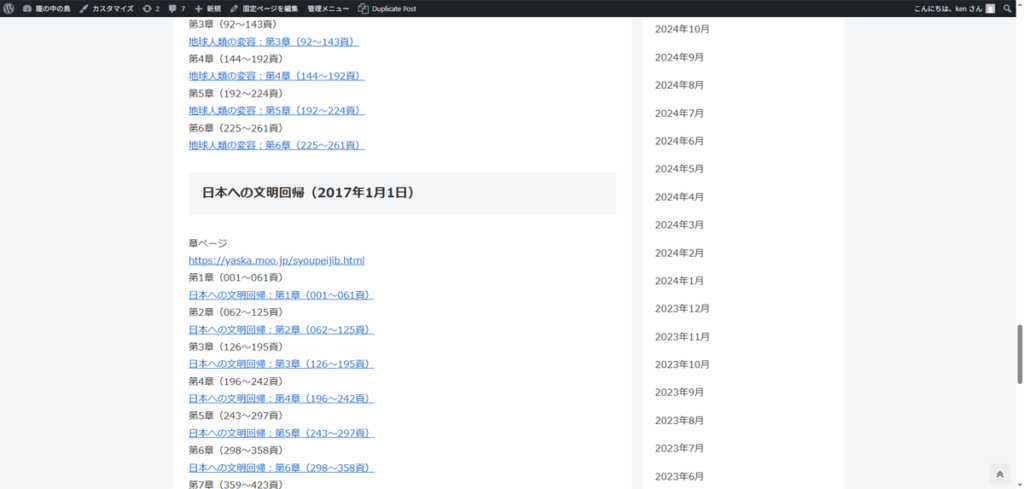This screenshot has width=1024, height=489.
Task: Open 日本への文明回帰 第1章 link
Action: (x=281, y=295)
